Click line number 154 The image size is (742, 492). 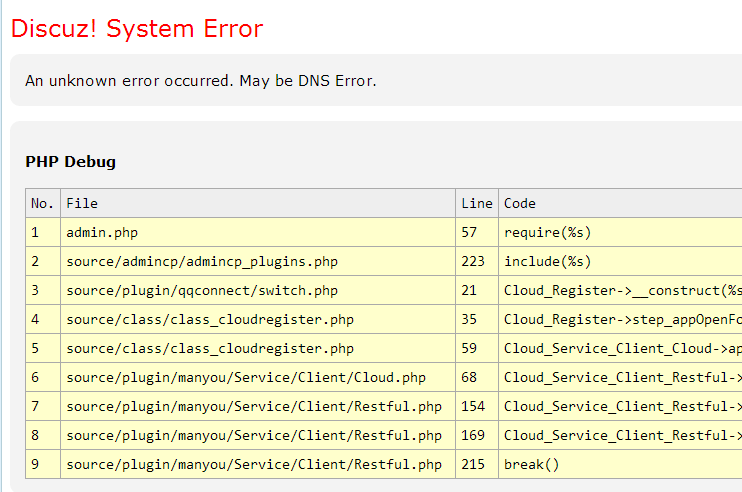[x=477, y=406]
